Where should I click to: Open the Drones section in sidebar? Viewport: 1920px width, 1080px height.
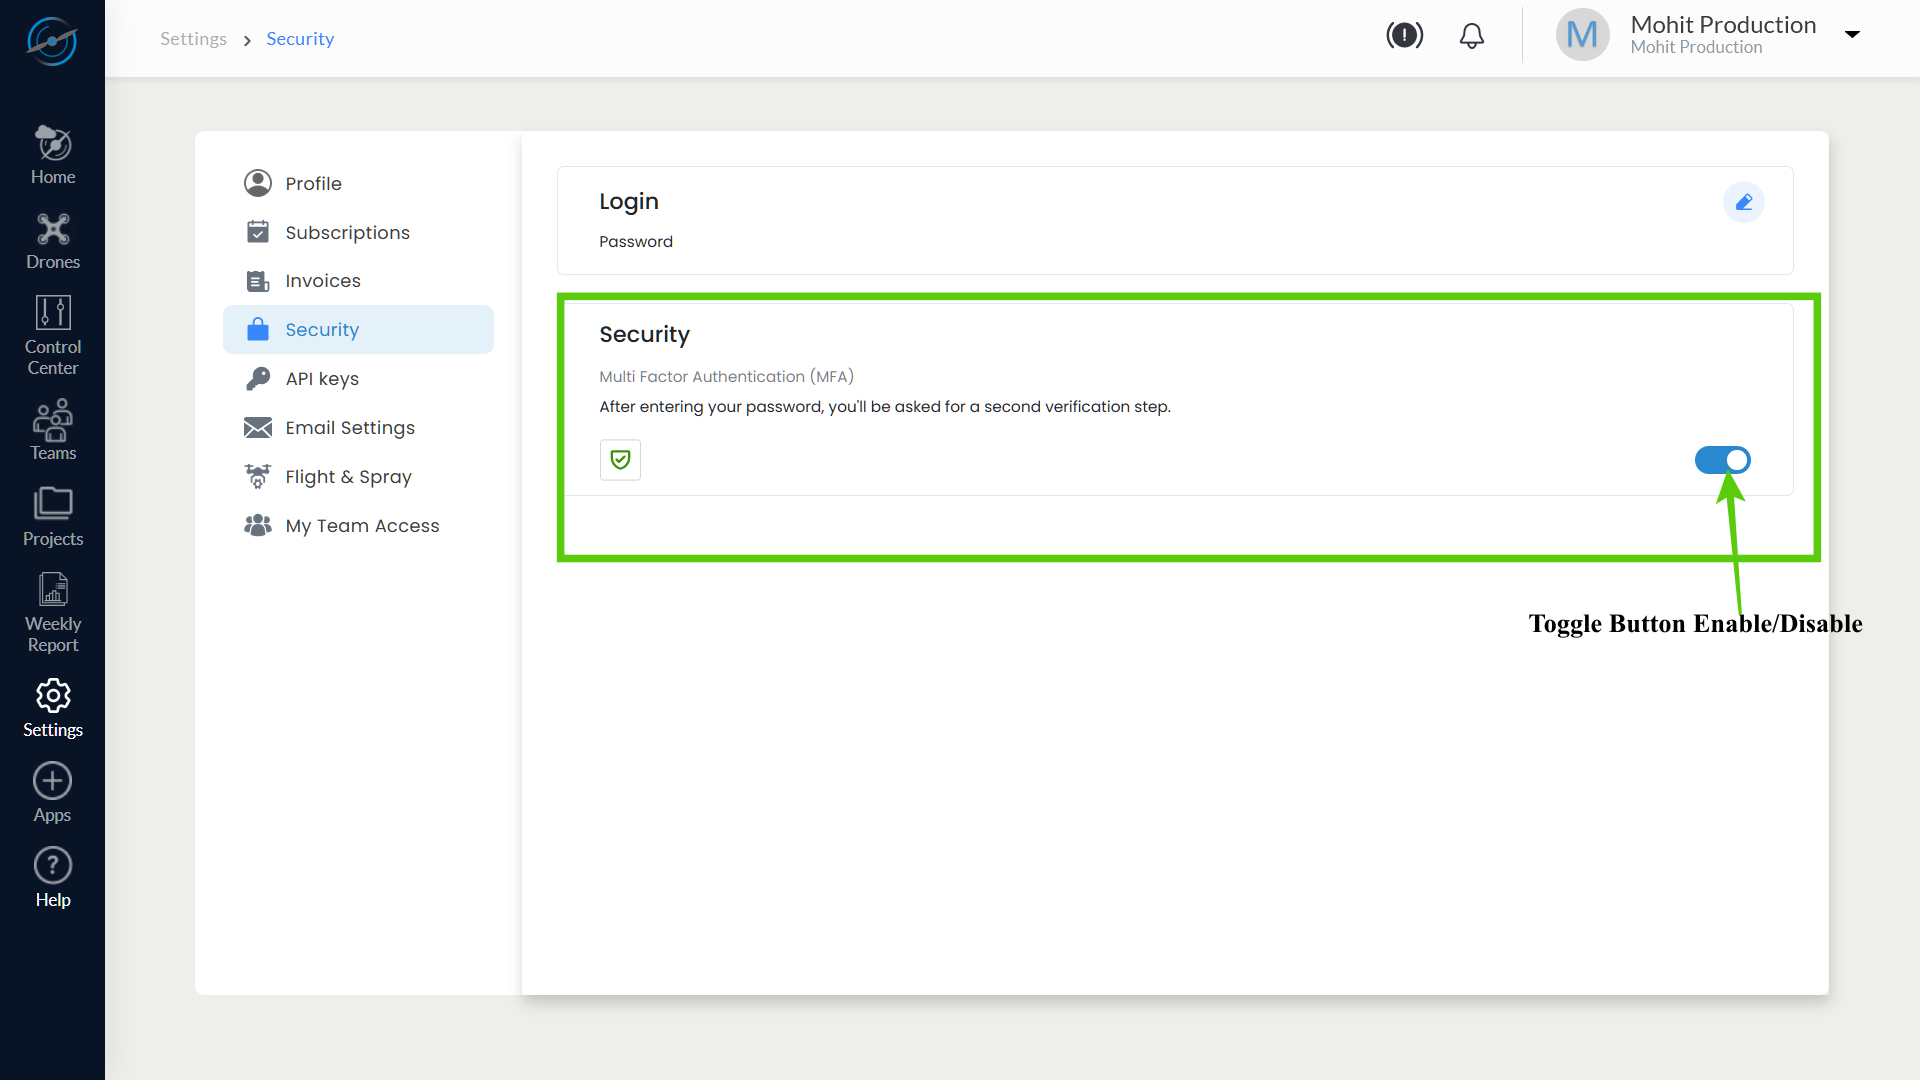click(x=53, y=241)
